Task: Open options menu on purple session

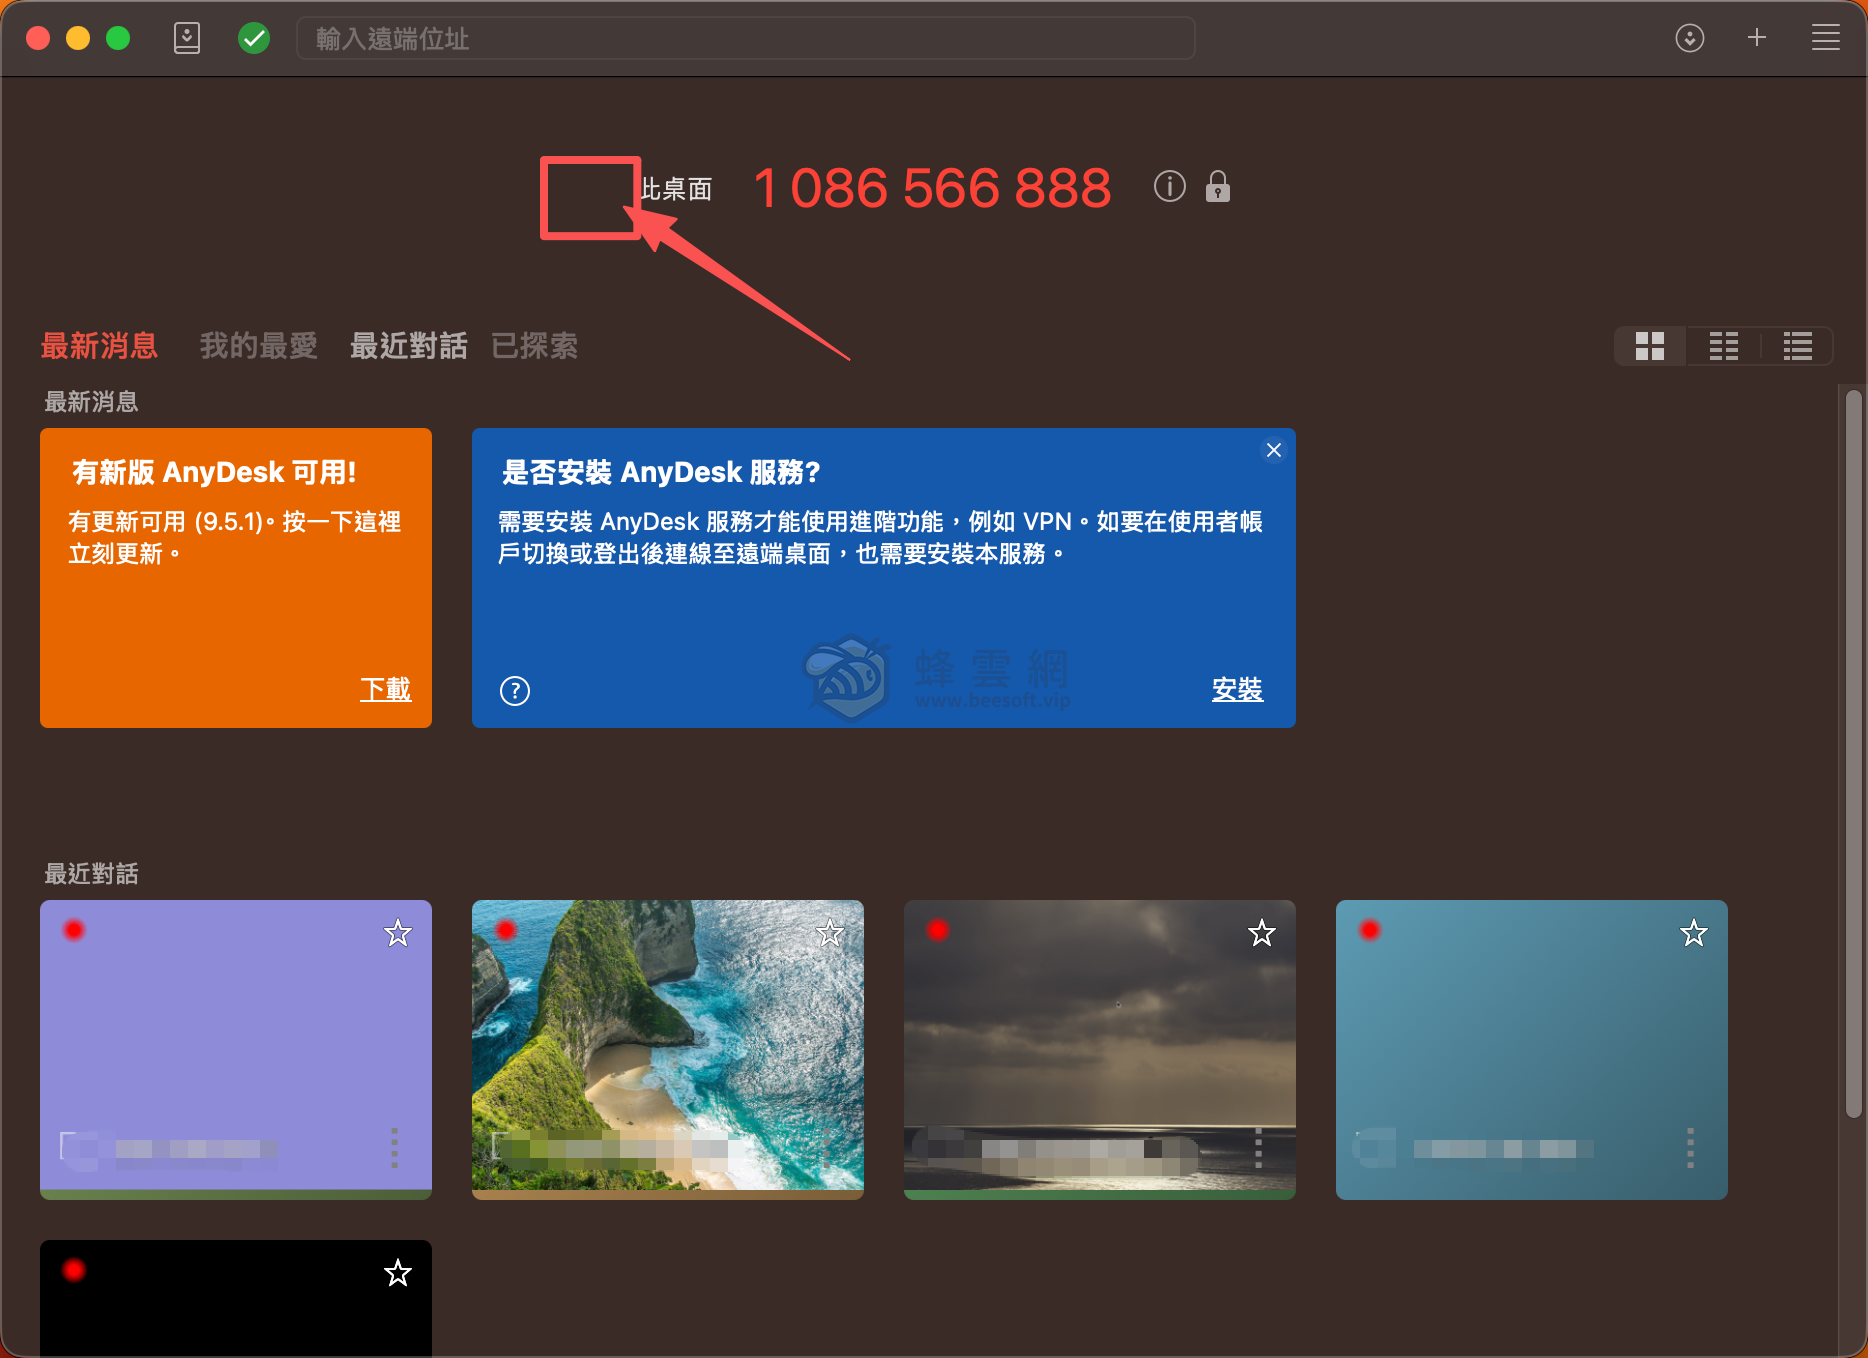Action: point(395,1148)
